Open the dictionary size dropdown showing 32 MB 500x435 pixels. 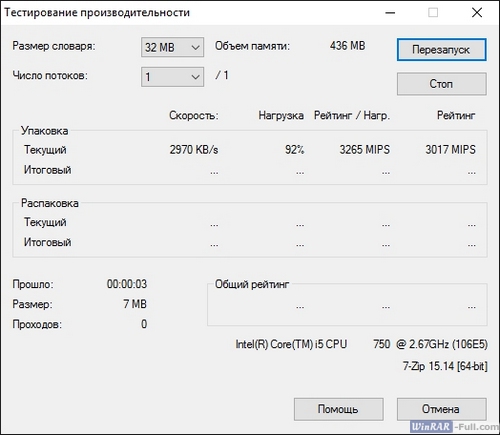pyautogui.click(x=172, y=47)
